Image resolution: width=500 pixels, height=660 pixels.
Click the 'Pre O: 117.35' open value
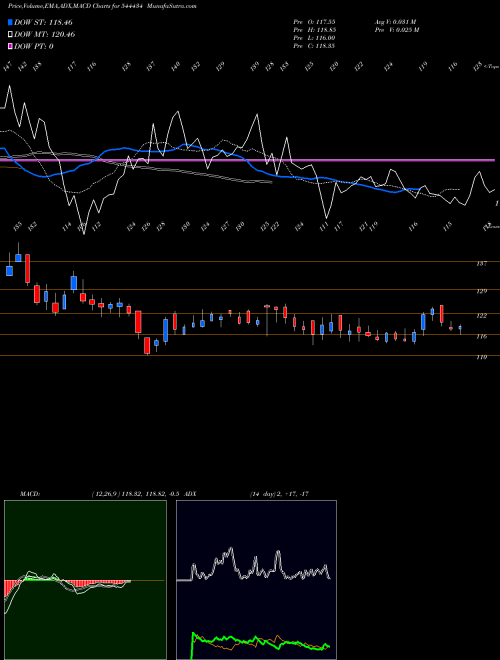tap(314, 22)
